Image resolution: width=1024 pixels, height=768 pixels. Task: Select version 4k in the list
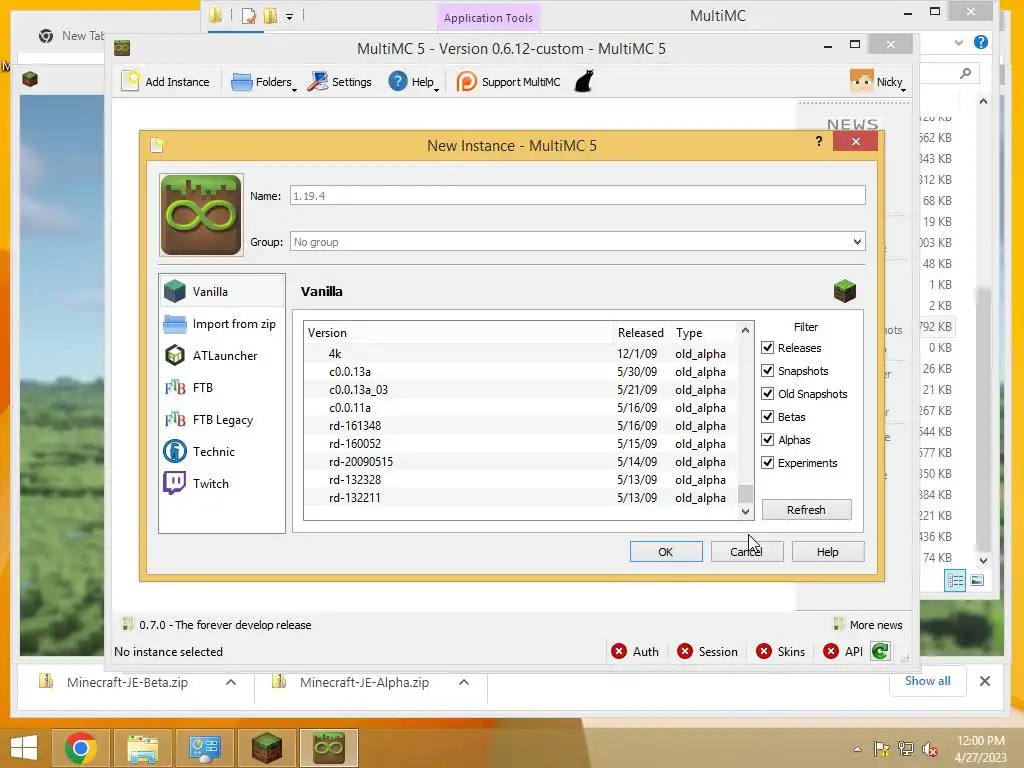[x=520, y=353]
